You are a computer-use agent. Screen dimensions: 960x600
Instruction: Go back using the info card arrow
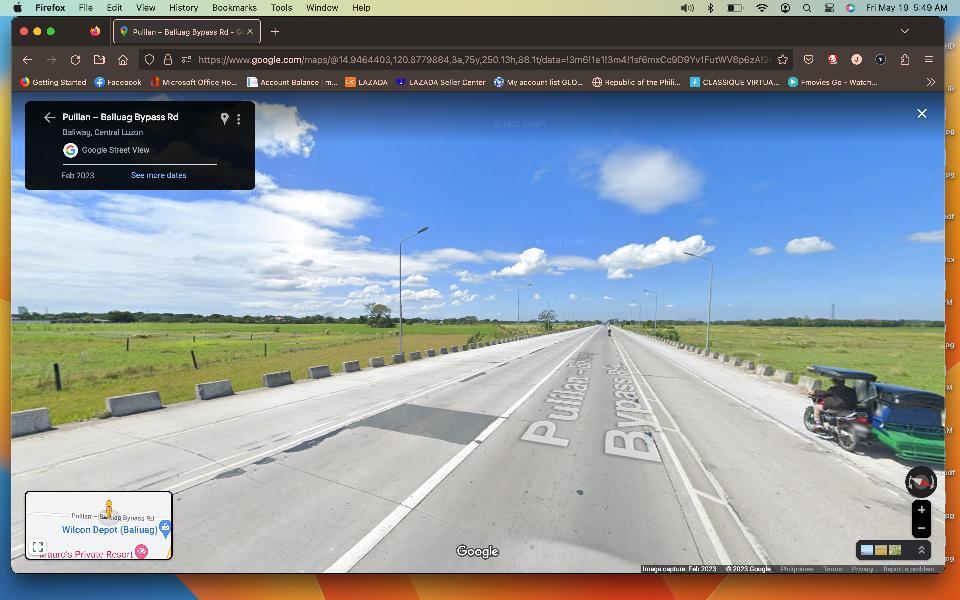(x=48, y=118)
